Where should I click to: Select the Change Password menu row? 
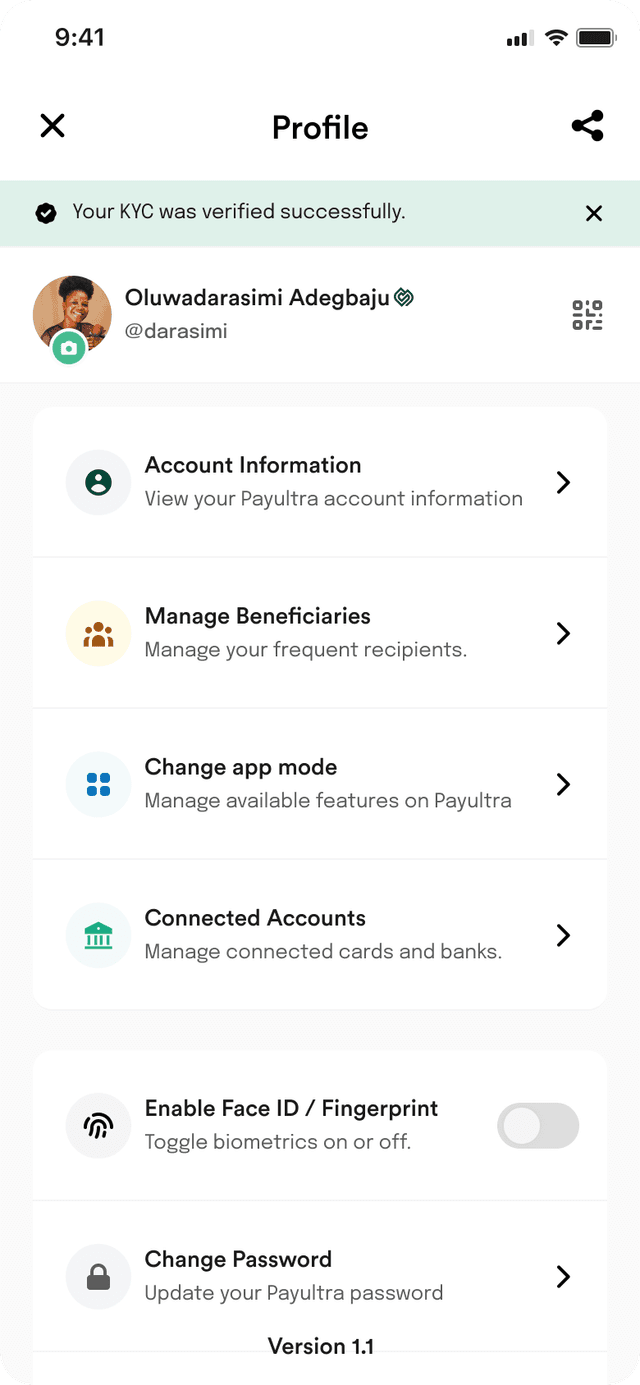pyautogui.click(x=320, y=1276)
